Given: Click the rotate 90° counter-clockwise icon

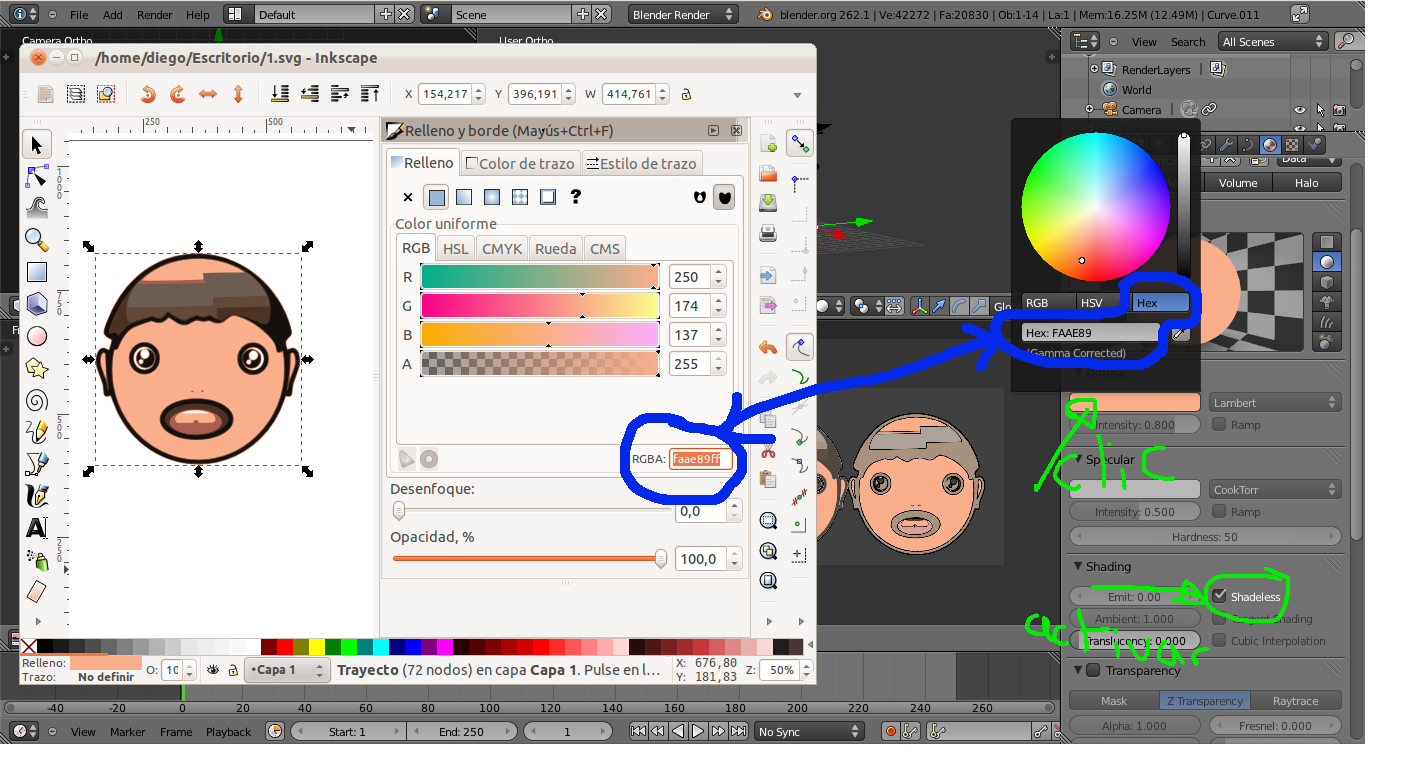Looking at the screenshot, I should pyautogui.click(x=148, y=94).
